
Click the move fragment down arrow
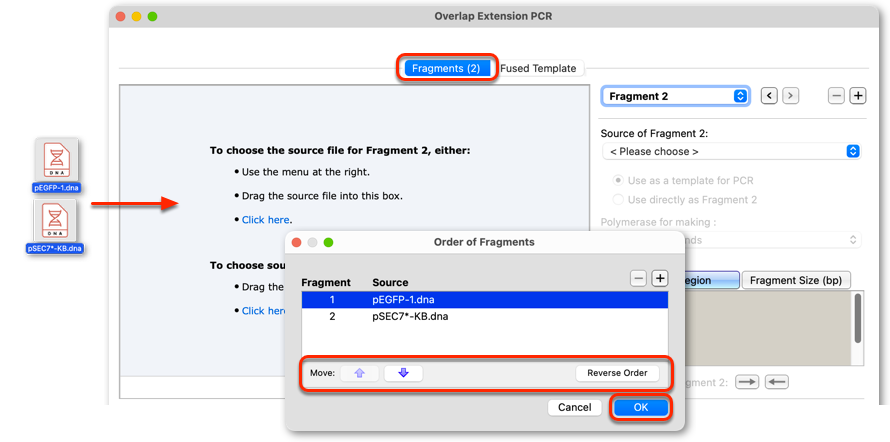pyautogui.click(x=404, y=373)
